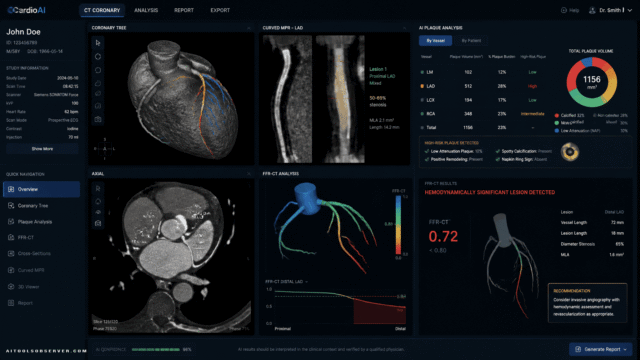Click the camera snapshot icon in Axial toolbar
This screenshot has height=360, width=640.
(x=98, y=223)
